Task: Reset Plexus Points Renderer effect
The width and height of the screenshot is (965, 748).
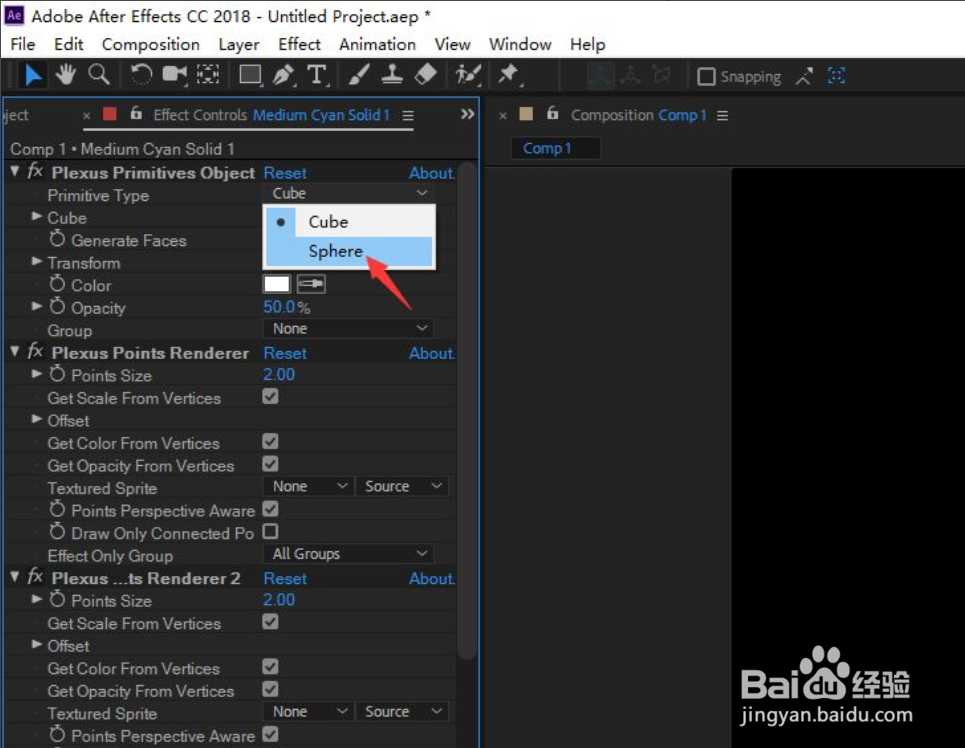Action: [285, 353]
